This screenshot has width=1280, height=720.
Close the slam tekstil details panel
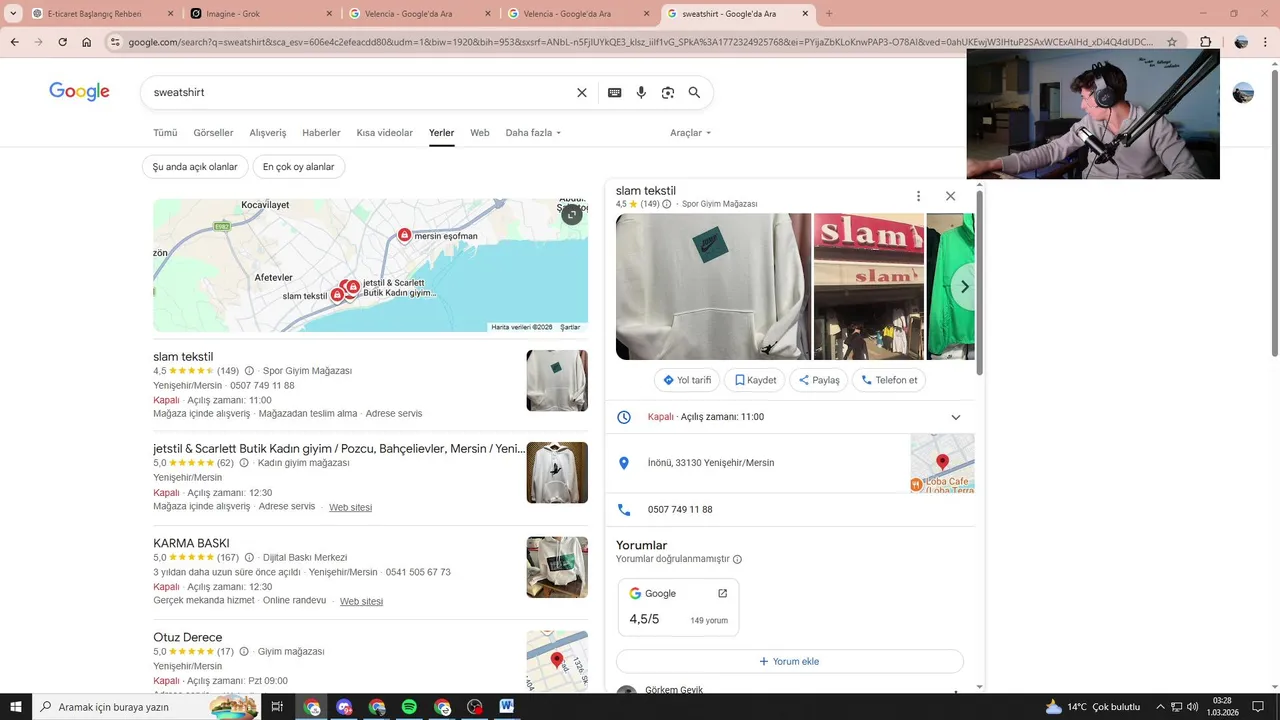(950, 196)
